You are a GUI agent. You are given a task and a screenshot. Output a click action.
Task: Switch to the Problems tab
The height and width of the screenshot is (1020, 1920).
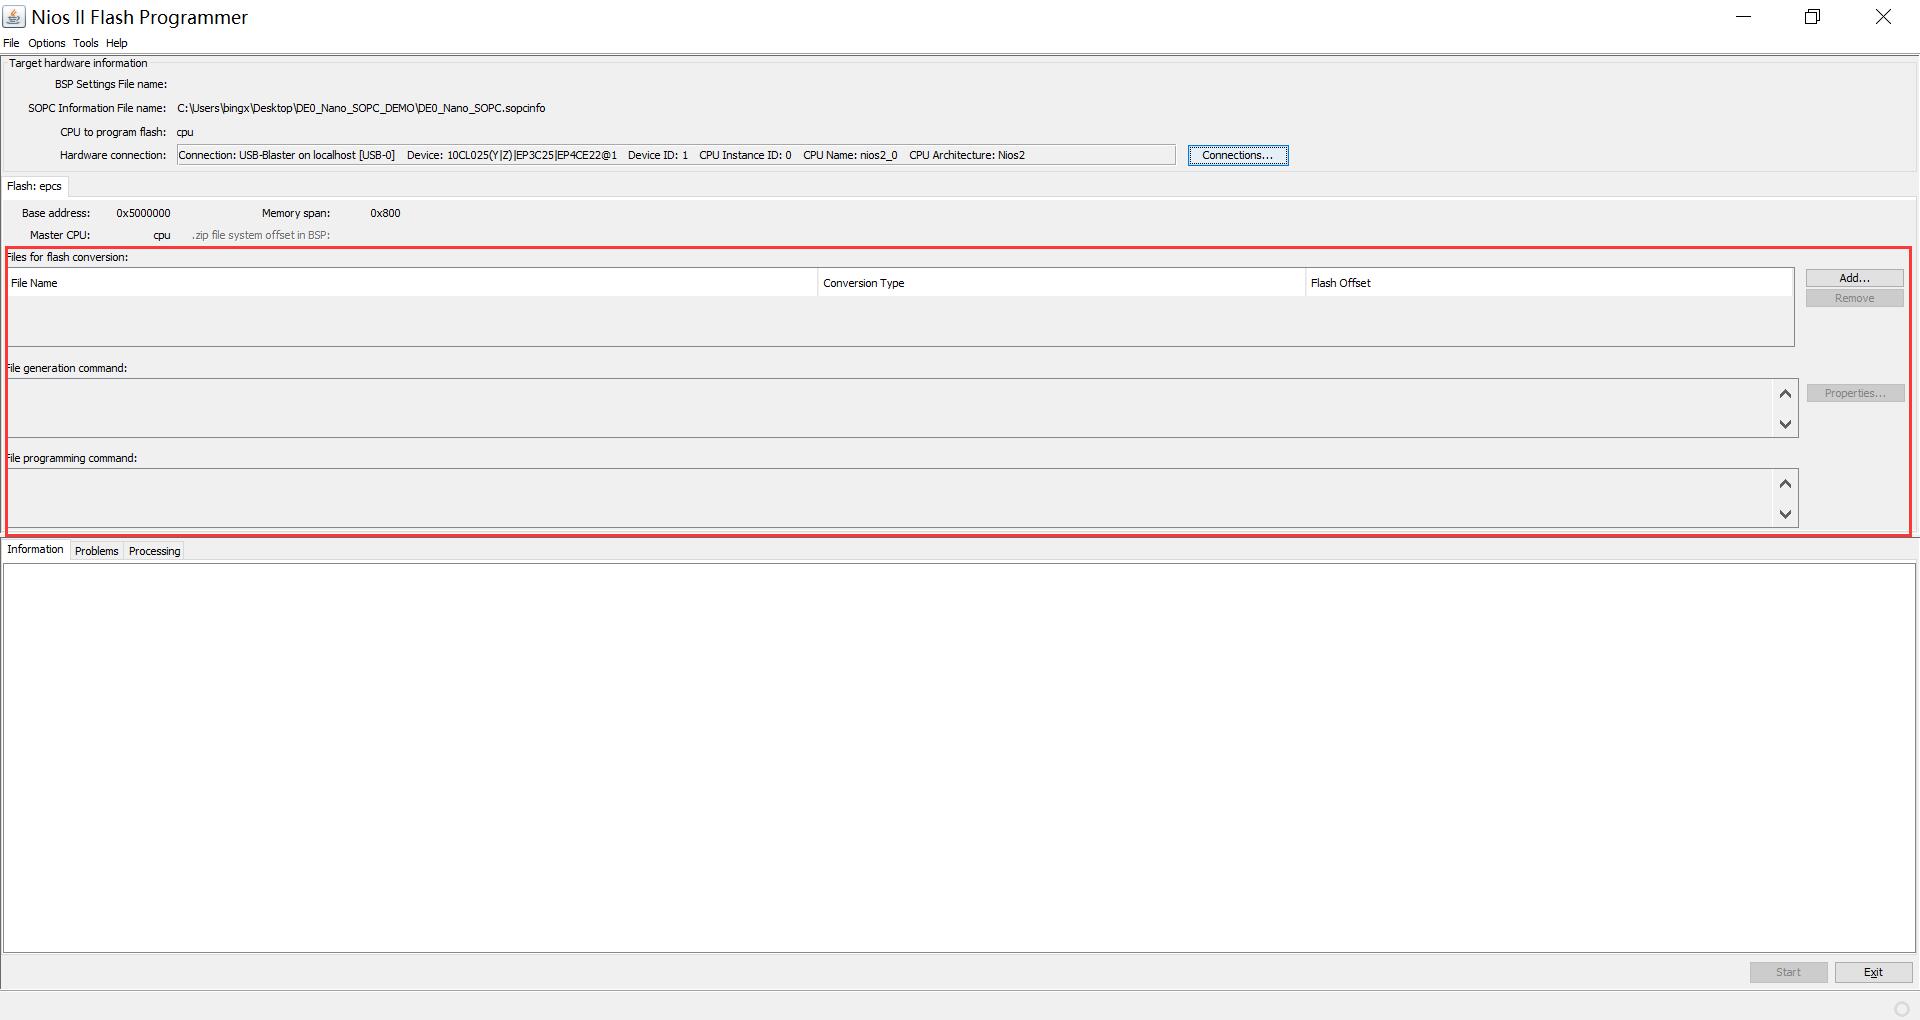[x=97, y=551]
